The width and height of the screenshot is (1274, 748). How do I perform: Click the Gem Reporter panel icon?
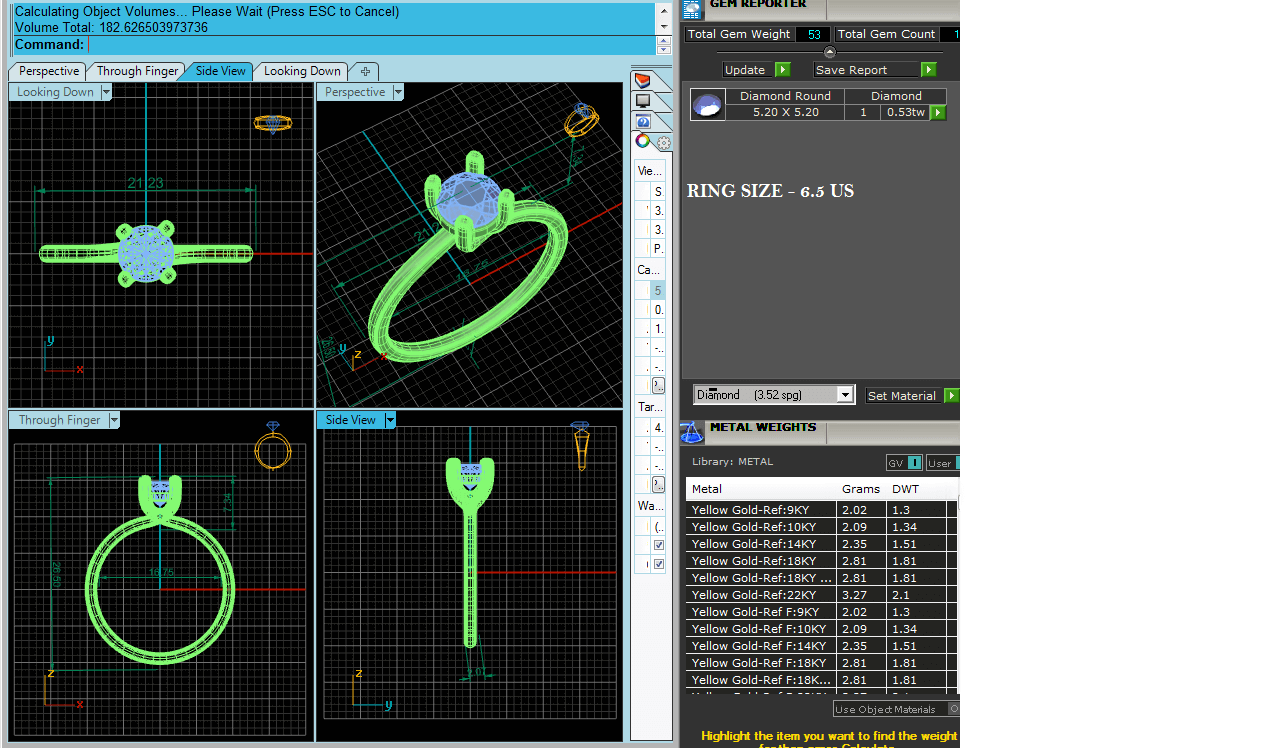692,9
